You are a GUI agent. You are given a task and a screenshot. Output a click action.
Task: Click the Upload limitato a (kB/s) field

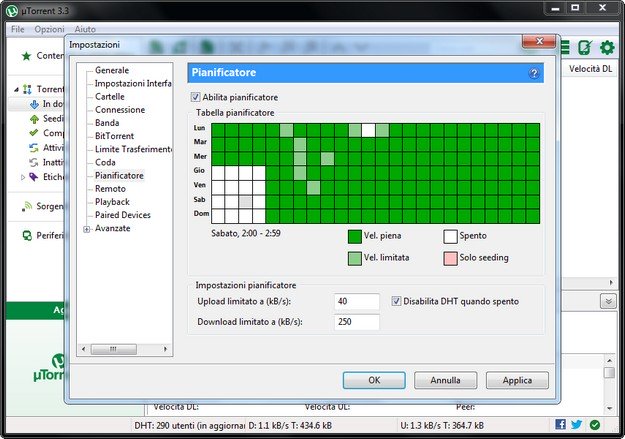click(x=357, y=301)
